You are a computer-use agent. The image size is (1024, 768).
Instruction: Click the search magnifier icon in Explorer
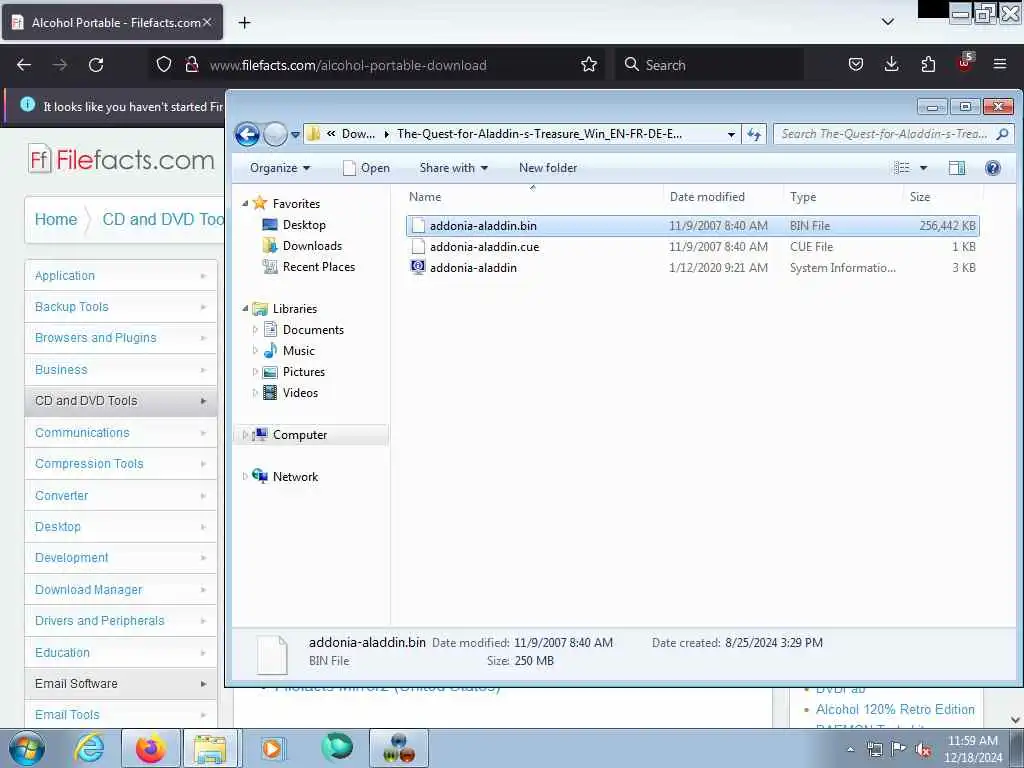pyautogui.click(x=1002, y=134)
